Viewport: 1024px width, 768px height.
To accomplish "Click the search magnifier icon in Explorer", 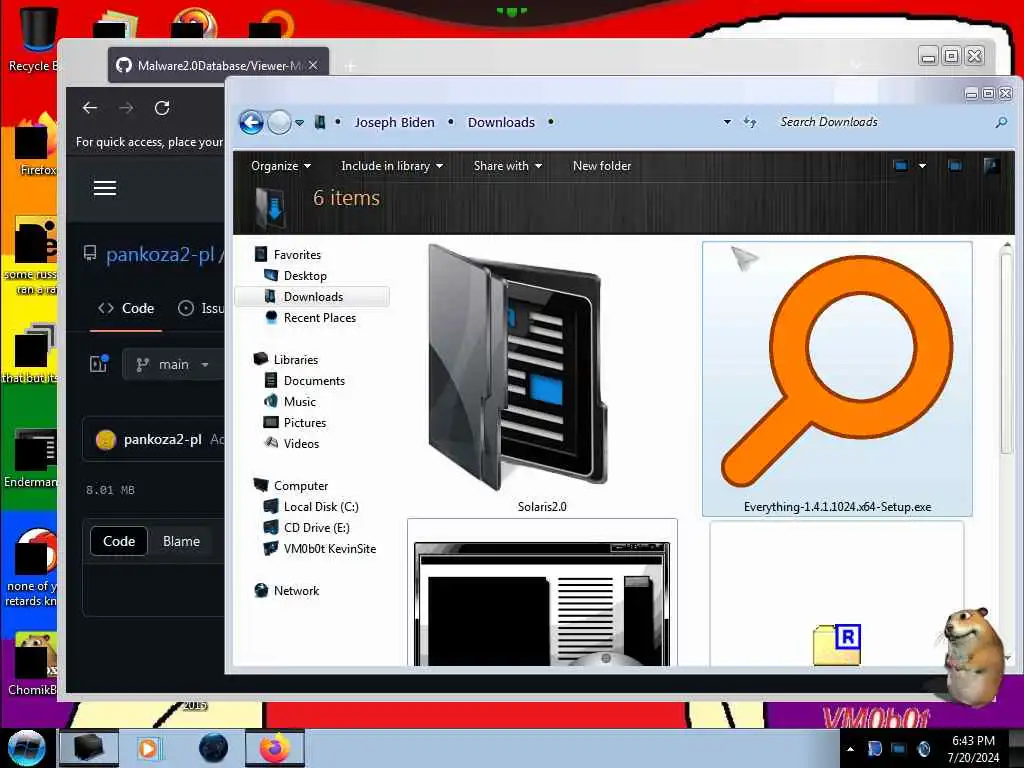I will [x=1001, y=122].
